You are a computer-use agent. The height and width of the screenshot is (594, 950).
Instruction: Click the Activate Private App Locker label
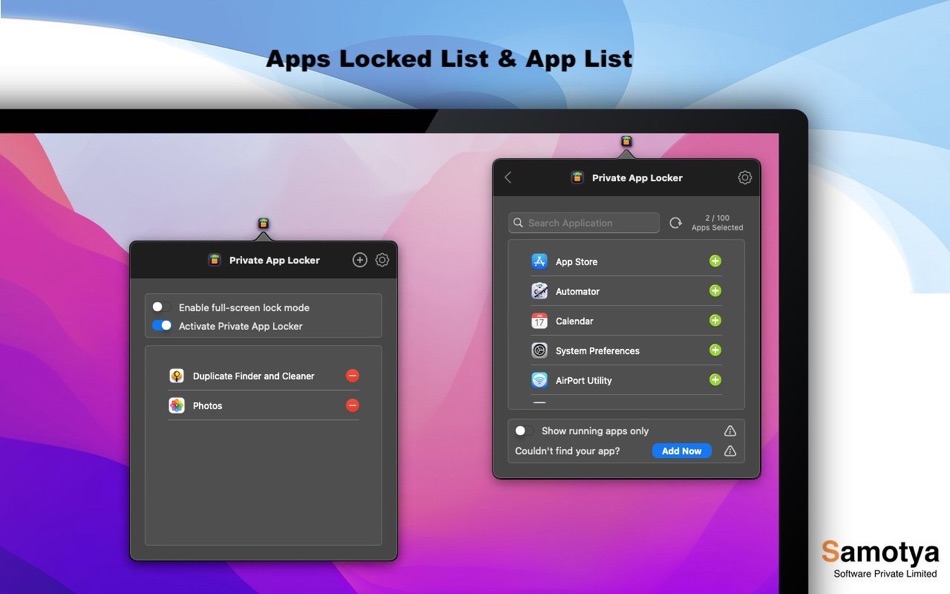tap(241, 326)
